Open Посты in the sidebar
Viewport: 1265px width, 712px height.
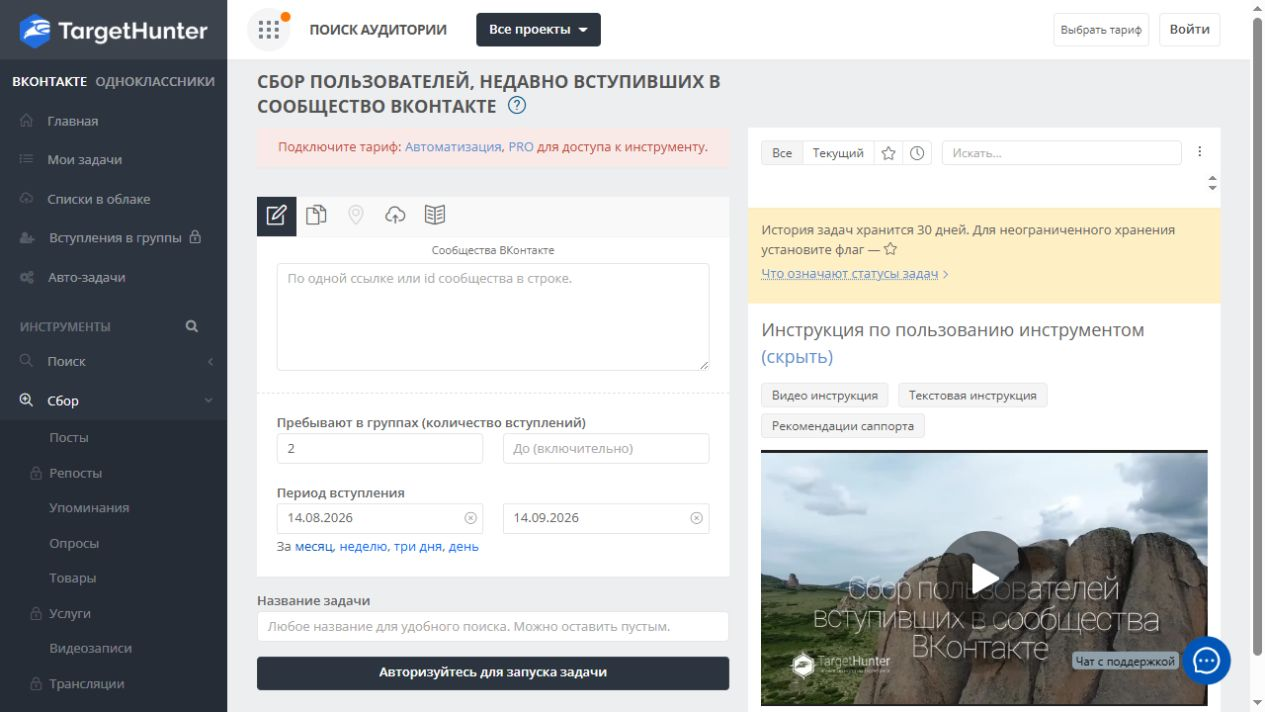(x=69, y=438)
